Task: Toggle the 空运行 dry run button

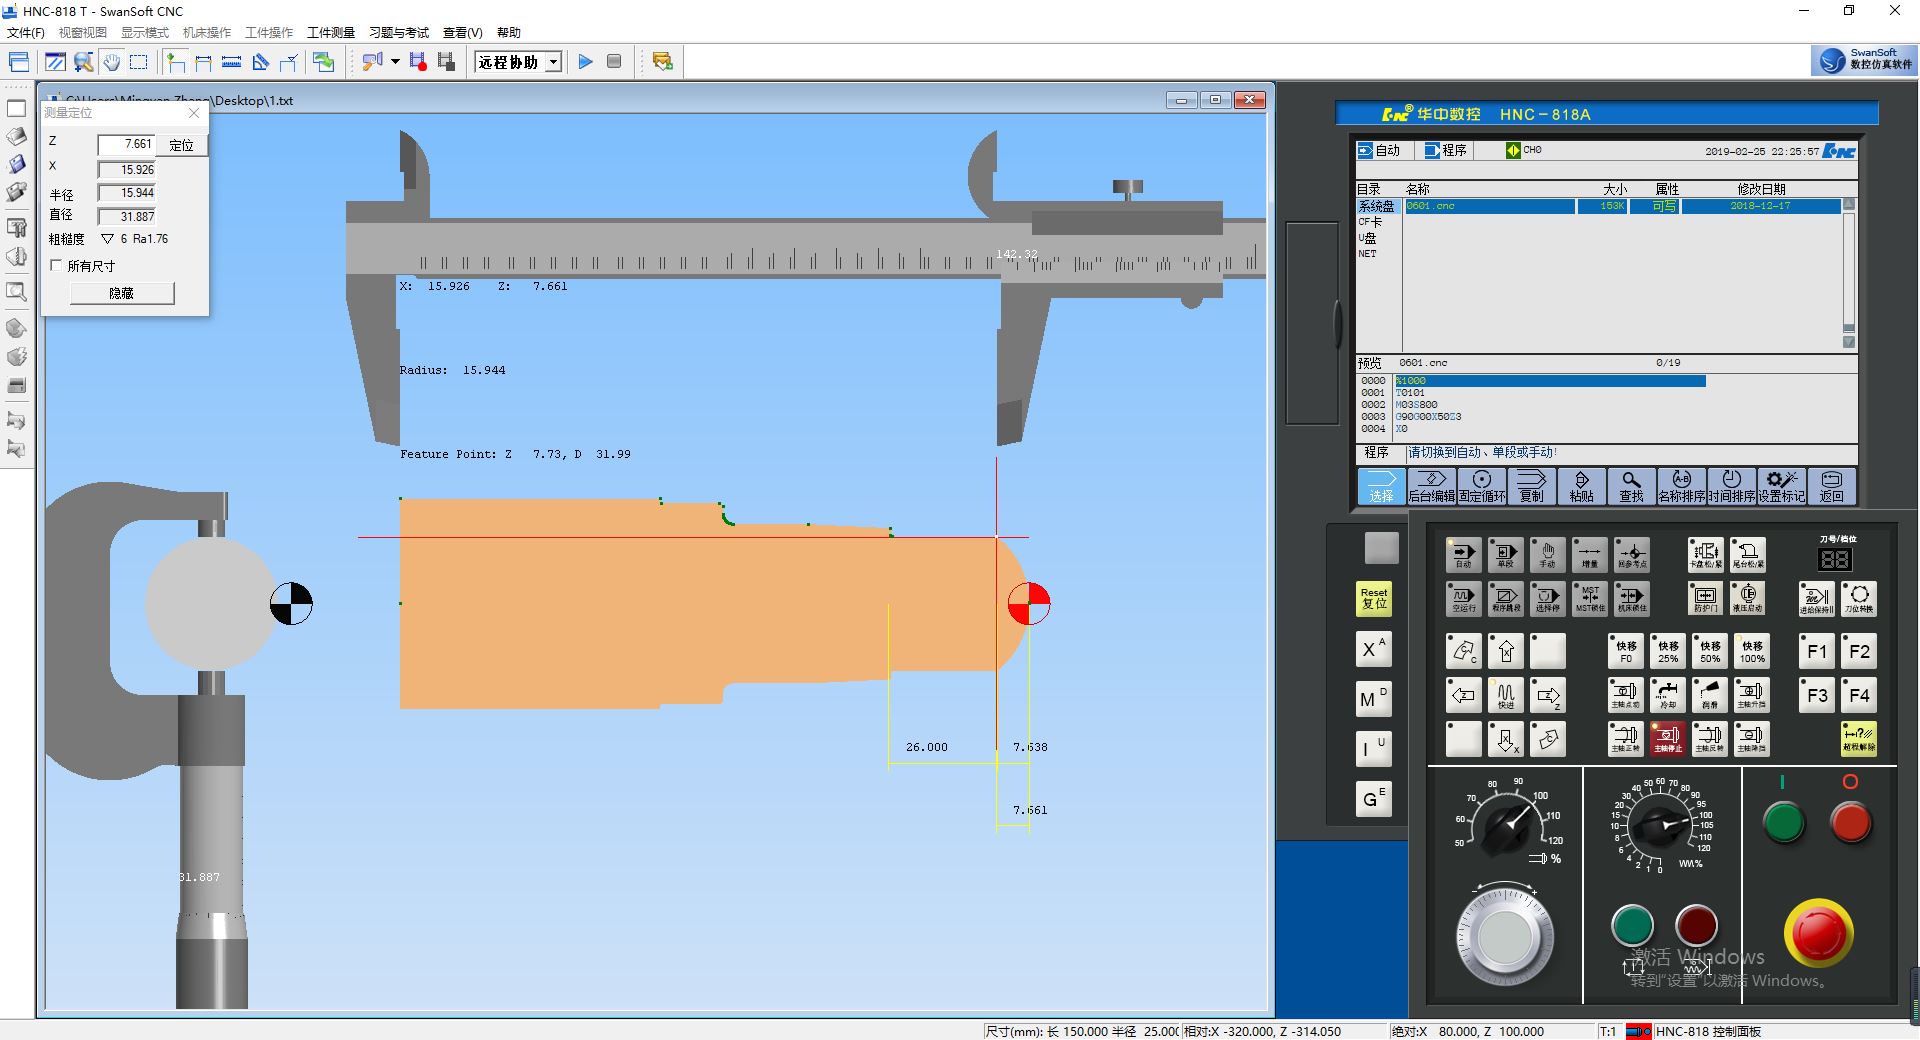Action: click(1464, 598)
